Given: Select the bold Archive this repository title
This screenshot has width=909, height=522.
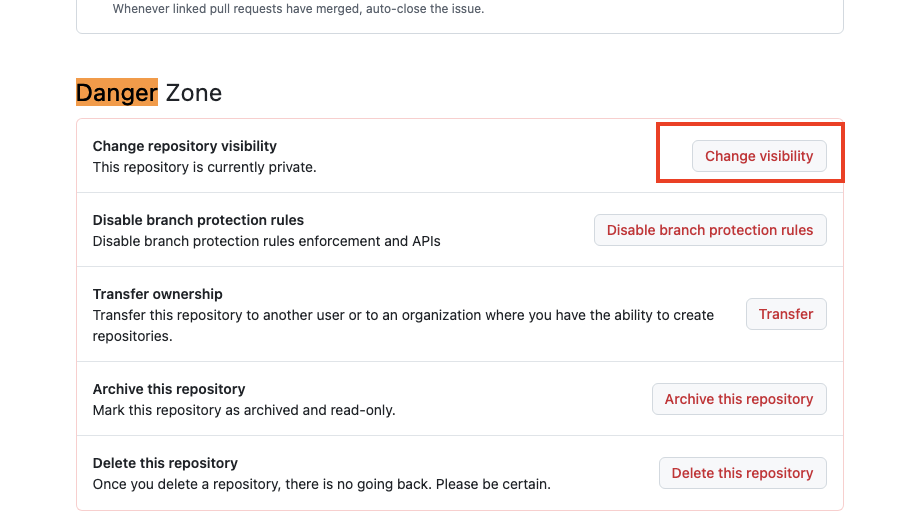Looking at the screenshot, I should [x=169, y=389].
